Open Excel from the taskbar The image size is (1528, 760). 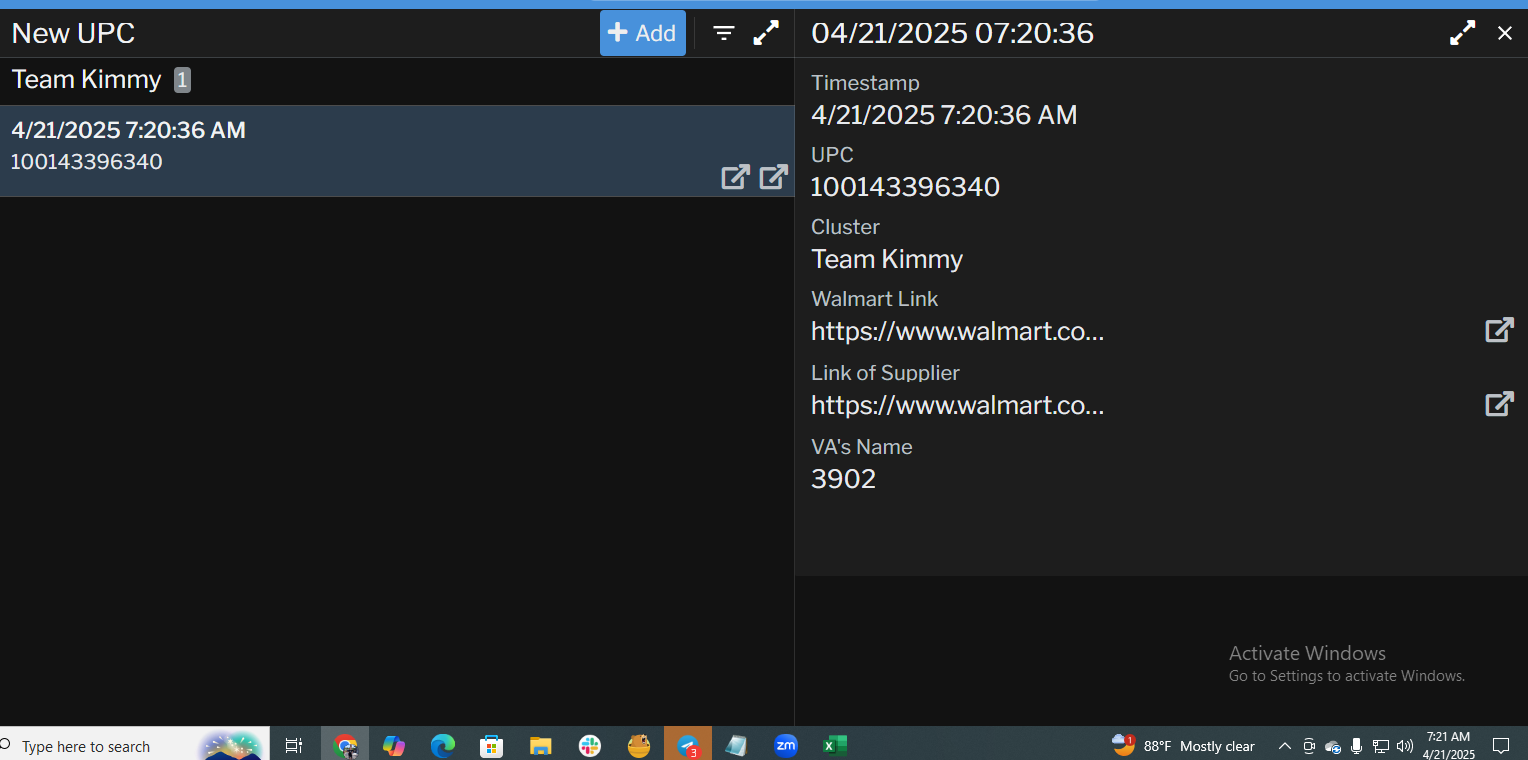coord(835,745)
